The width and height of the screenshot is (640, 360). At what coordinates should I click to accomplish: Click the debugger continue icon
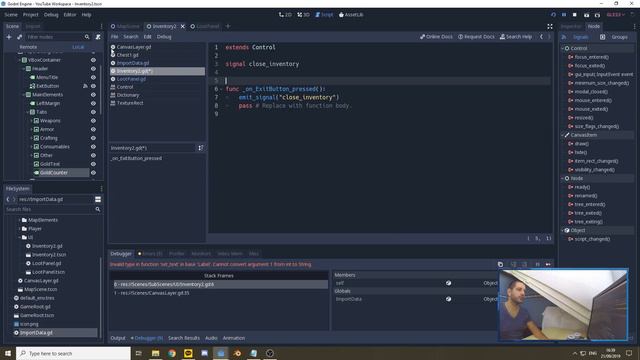pos(548,264)
